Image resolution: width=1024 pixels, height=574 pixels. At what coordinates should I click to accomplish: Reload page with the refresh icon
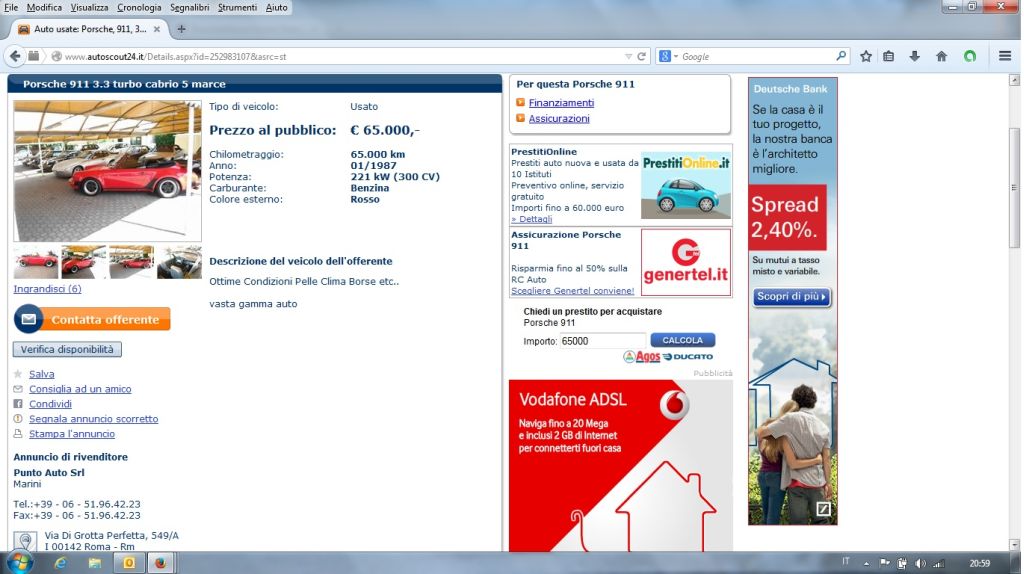tap(641, 57)
